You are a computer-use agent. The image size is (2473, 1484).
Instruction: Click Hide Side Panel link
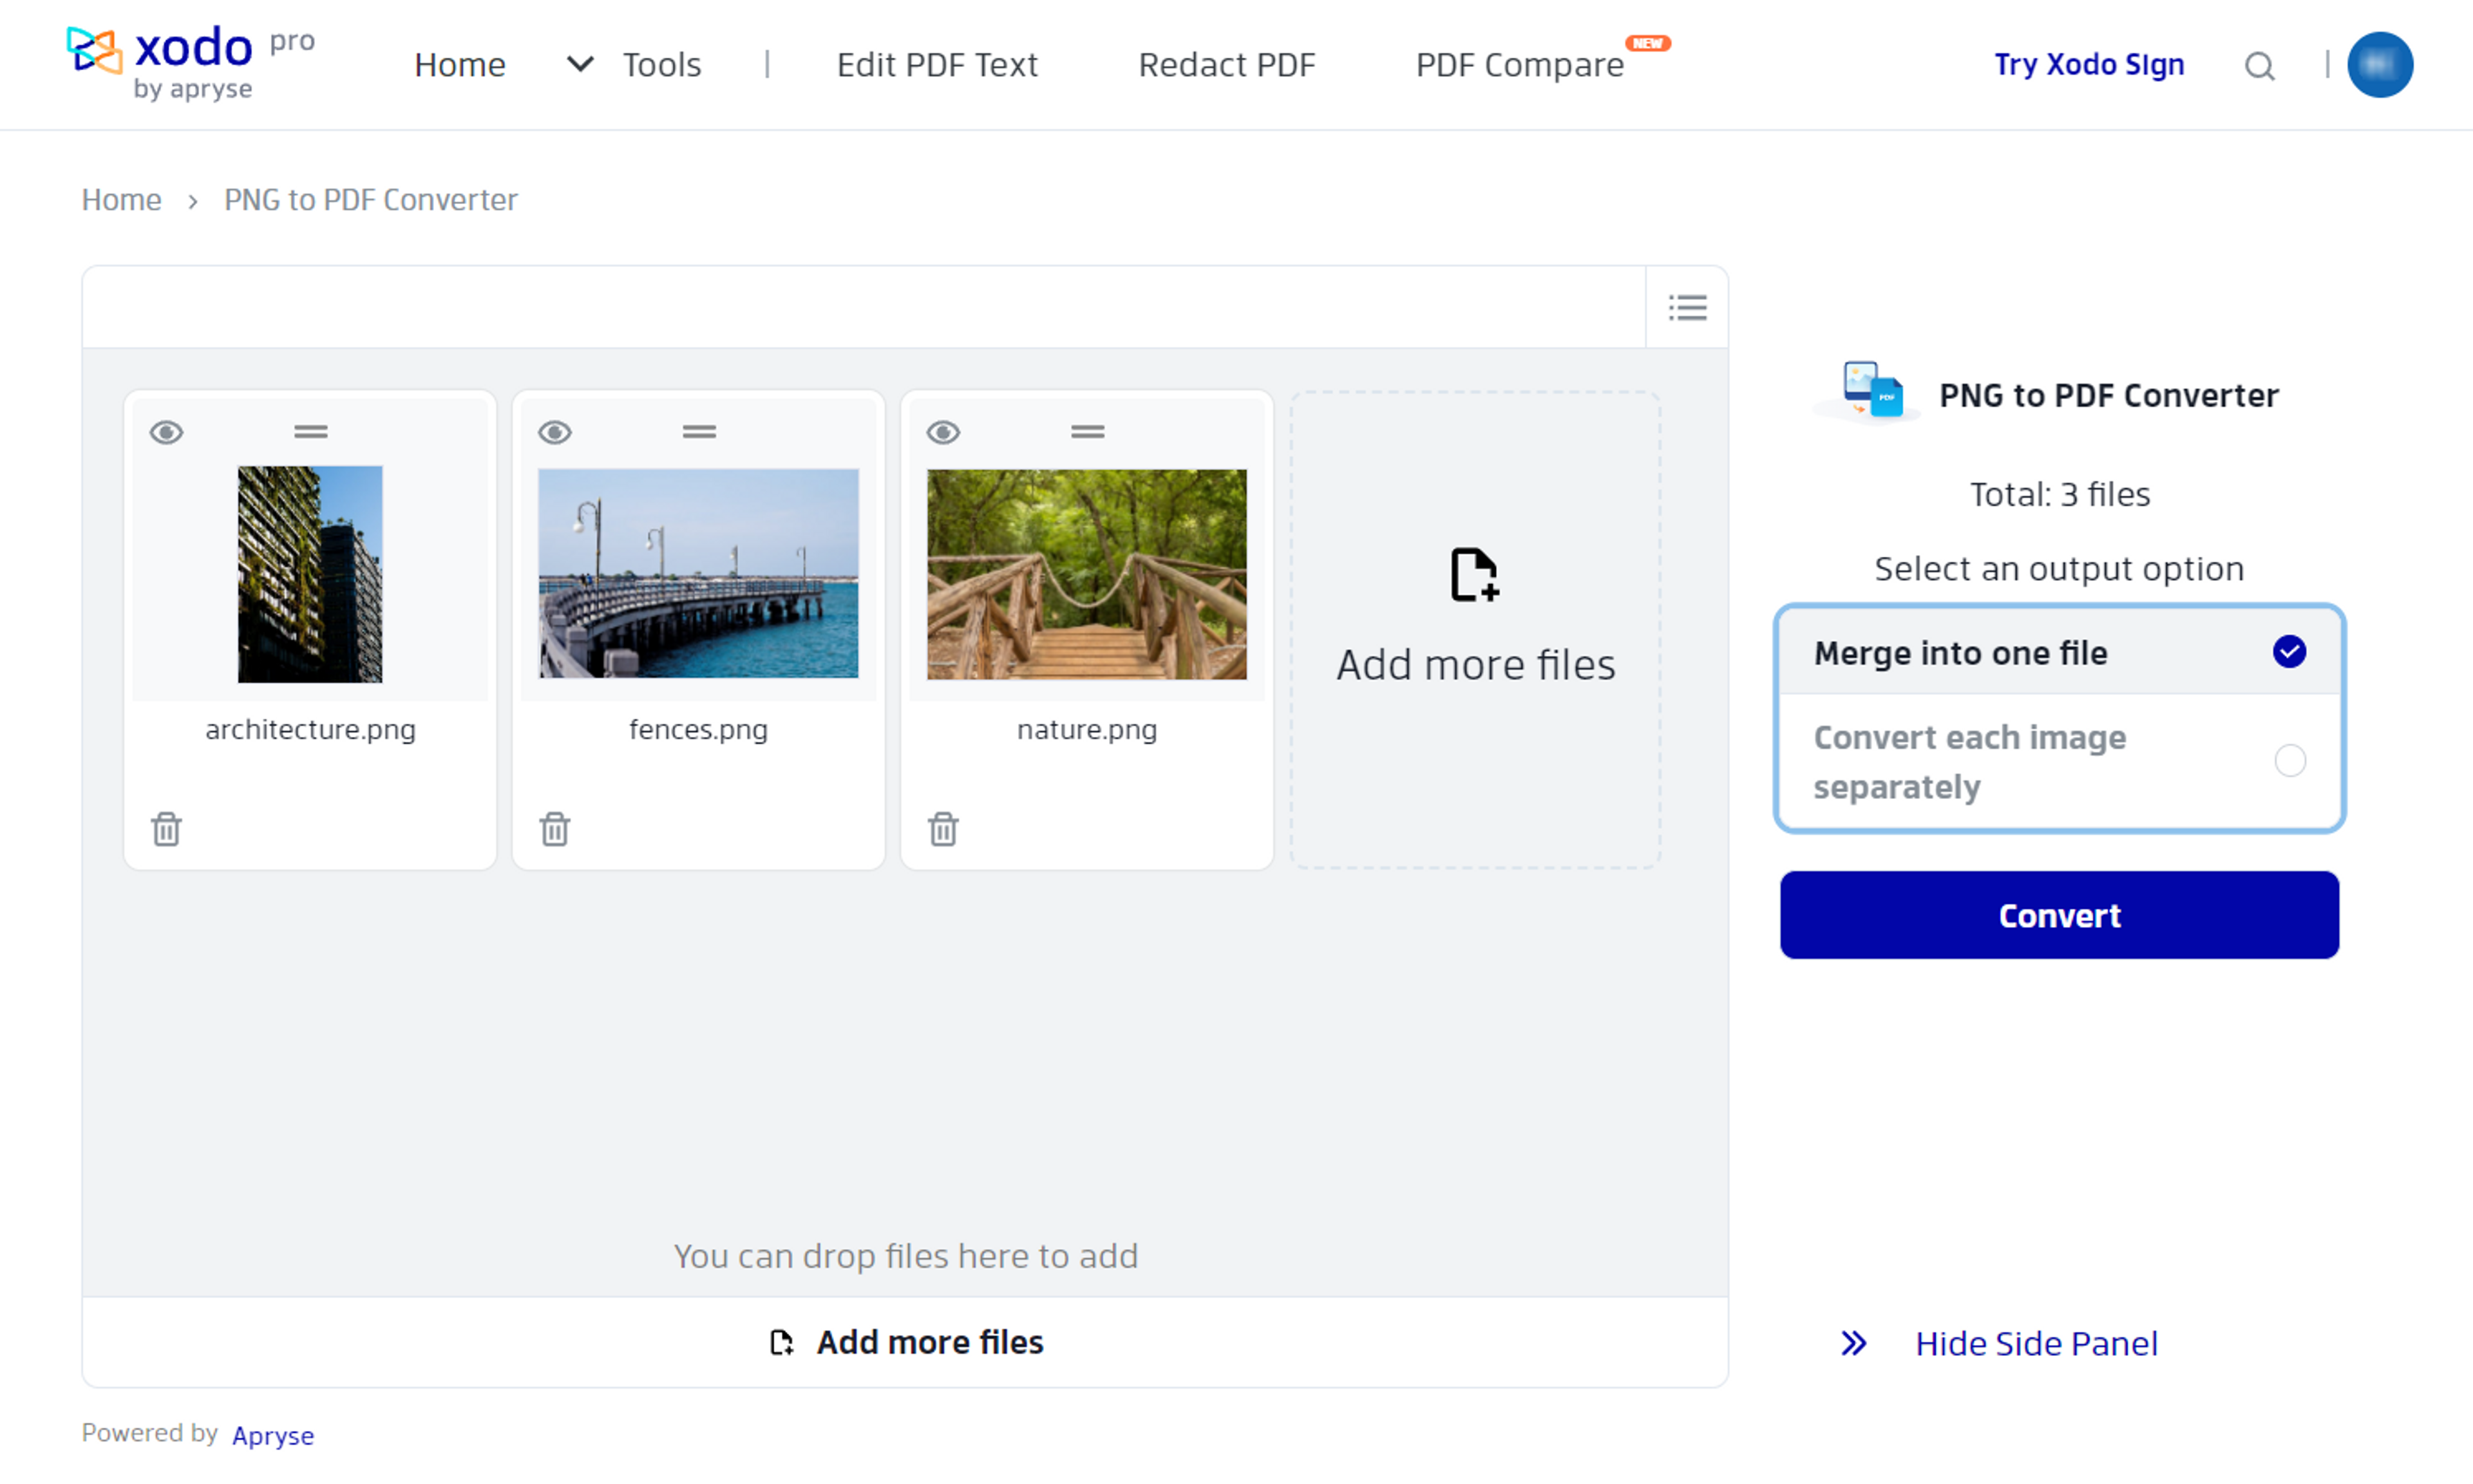2036,1343
